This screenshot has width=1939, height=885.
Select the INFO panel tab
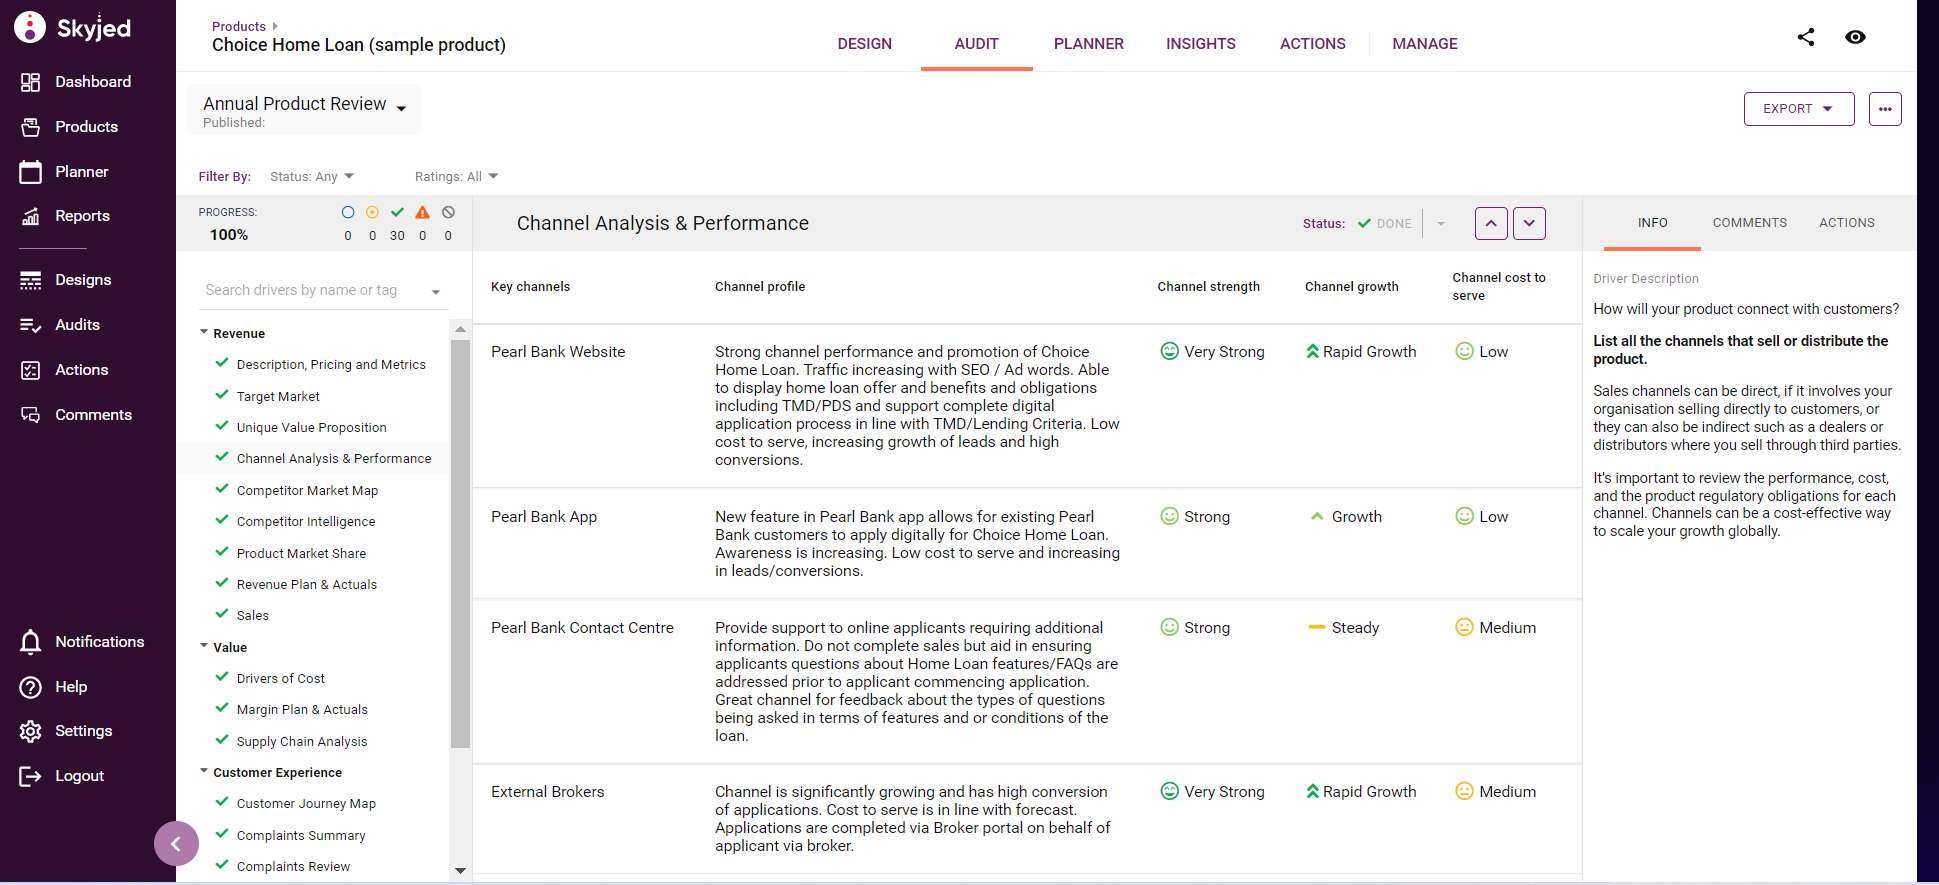(1652, 223)
